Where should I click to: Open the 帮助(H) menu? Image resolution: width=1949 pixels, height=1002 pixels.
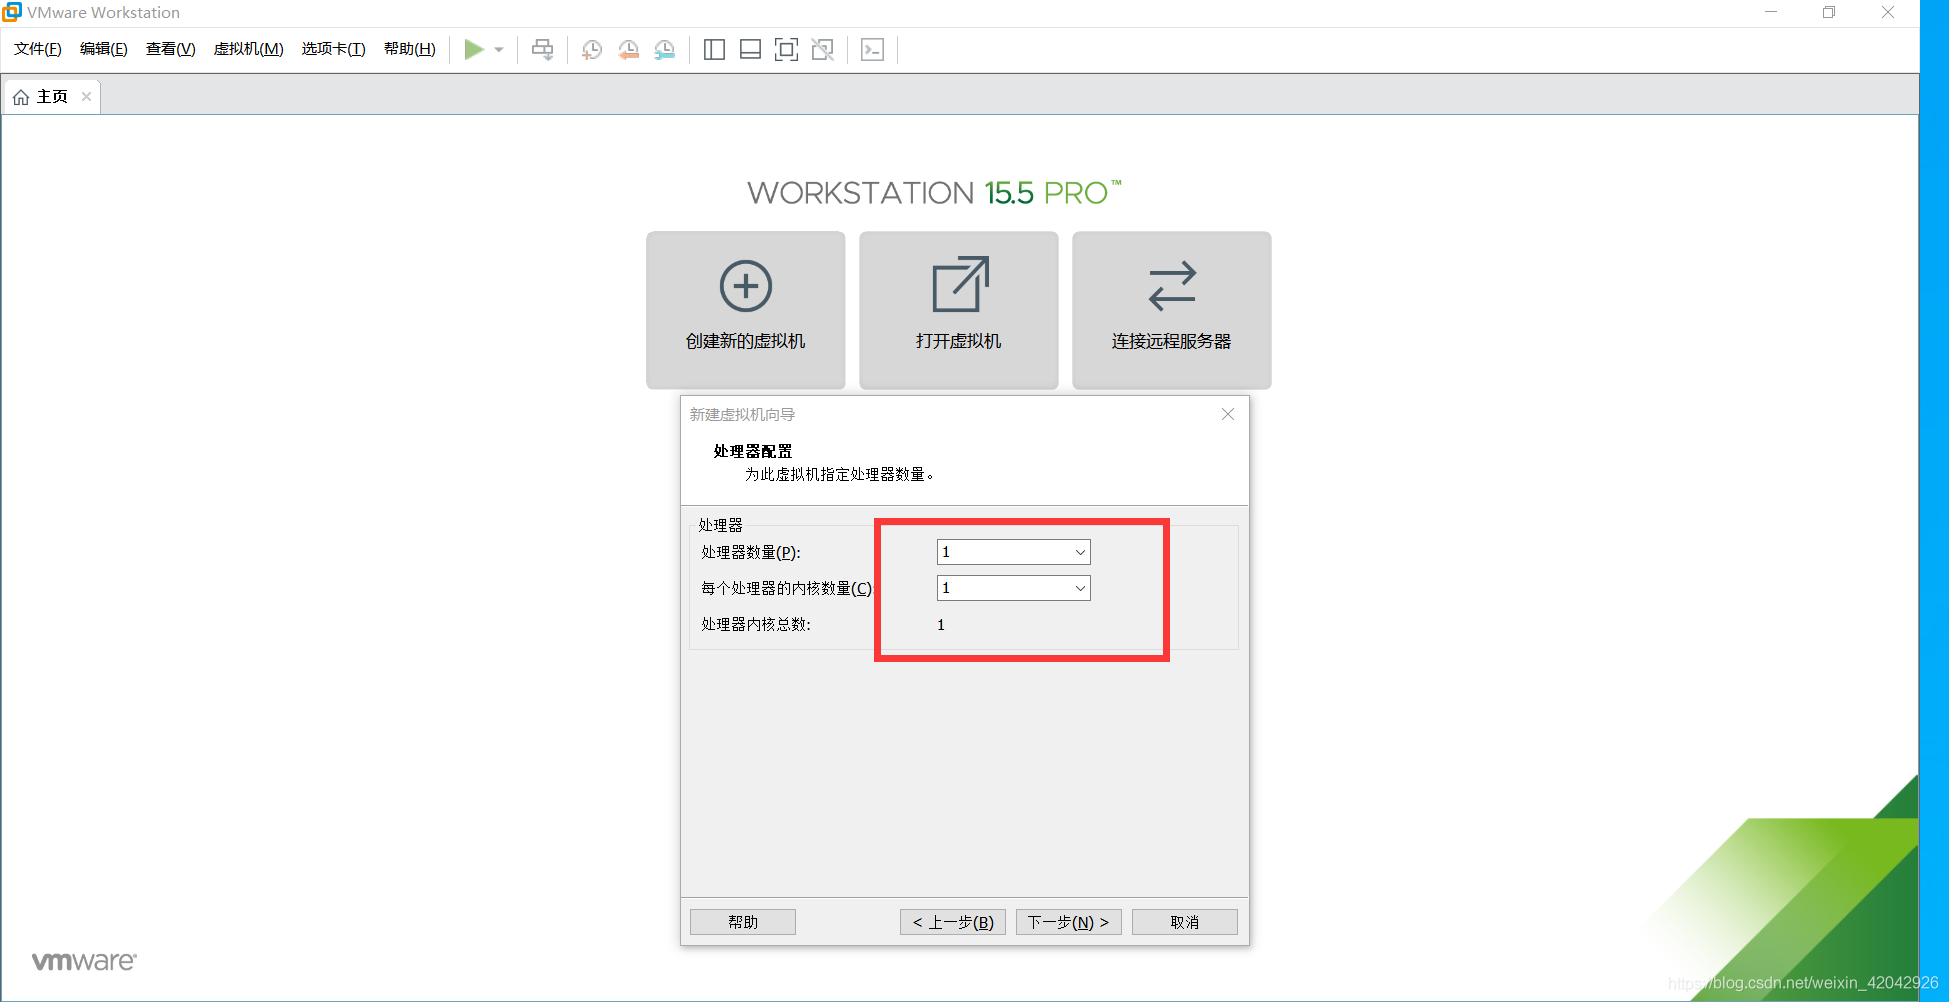[410, 49]
